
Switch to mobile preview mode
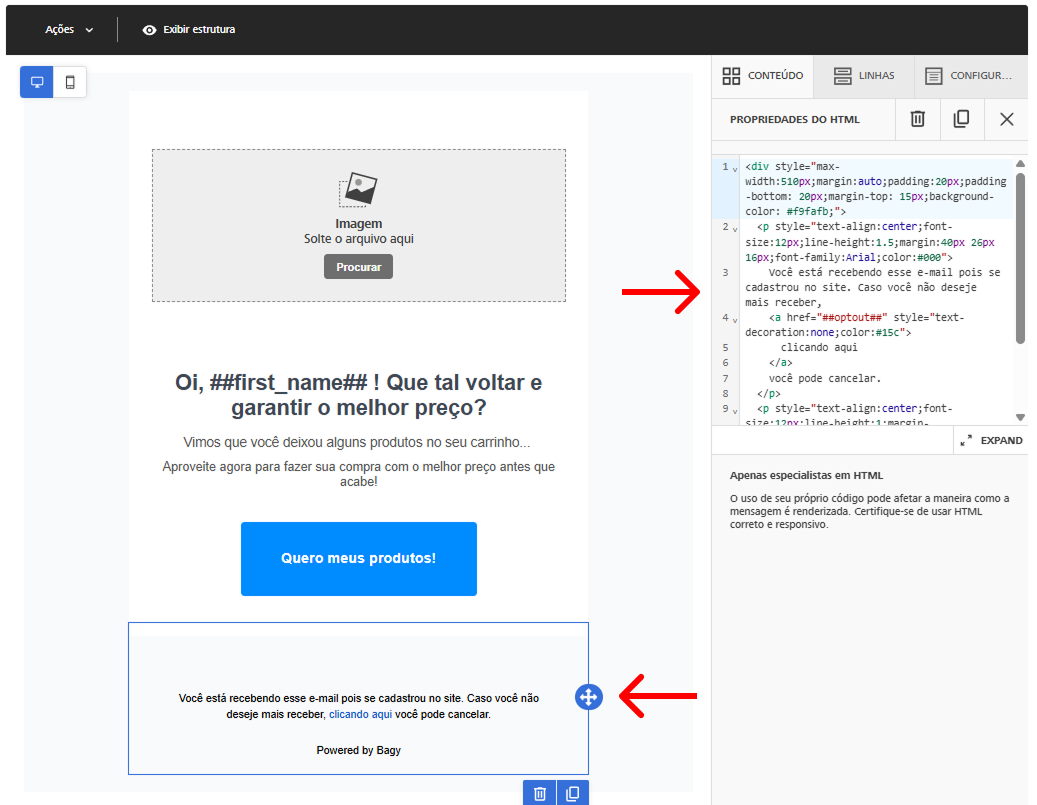(70, 82)
